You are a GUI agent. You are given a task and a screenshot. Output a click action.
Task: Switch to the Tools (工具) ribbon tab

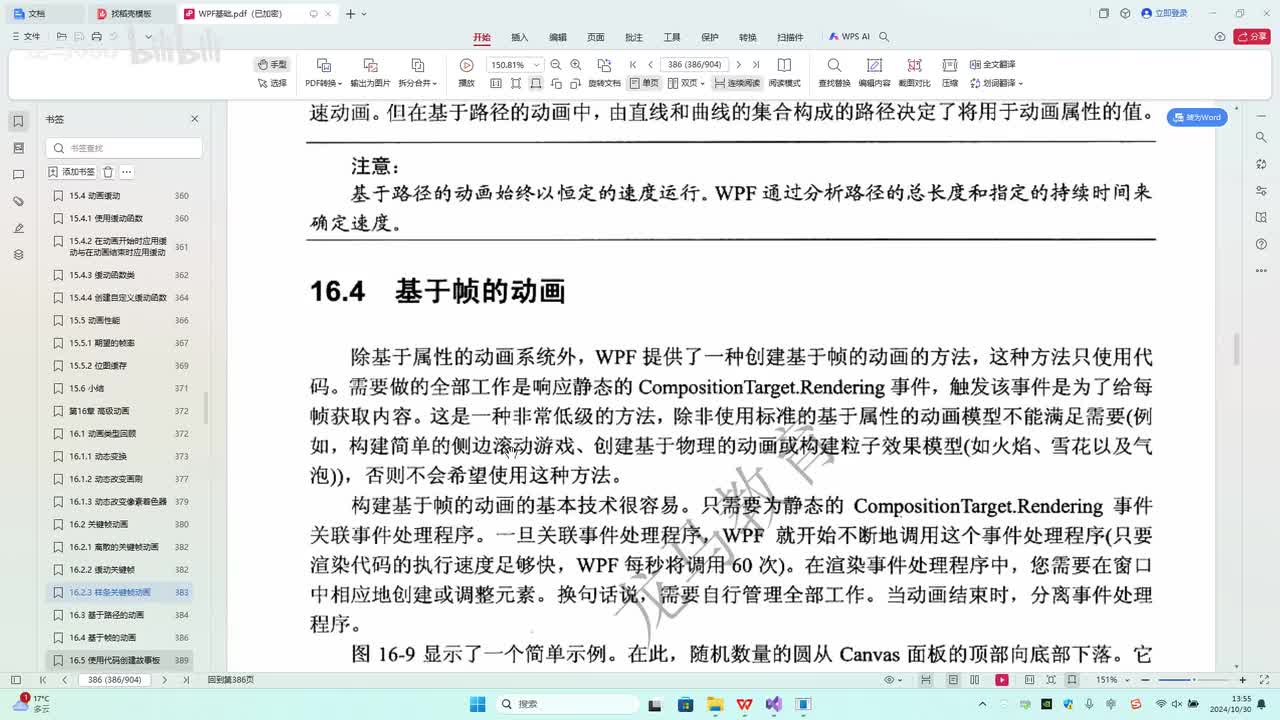click(672, 37)
